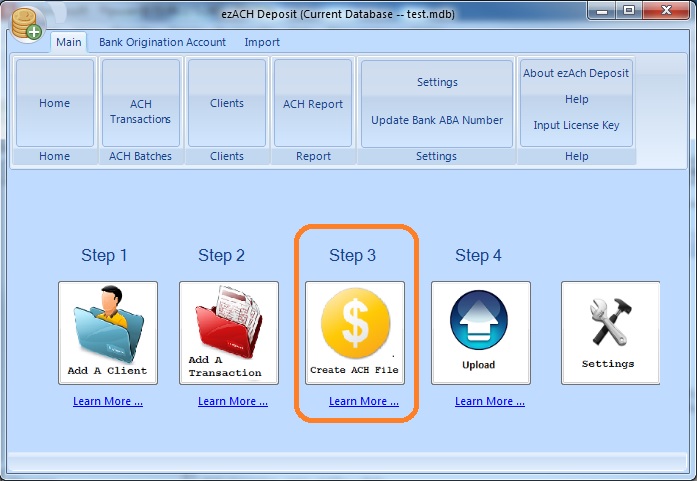Select the Main ribbon tab
Image resolution: width=697 pixels, height=481 pixels.
click(69, 42)
